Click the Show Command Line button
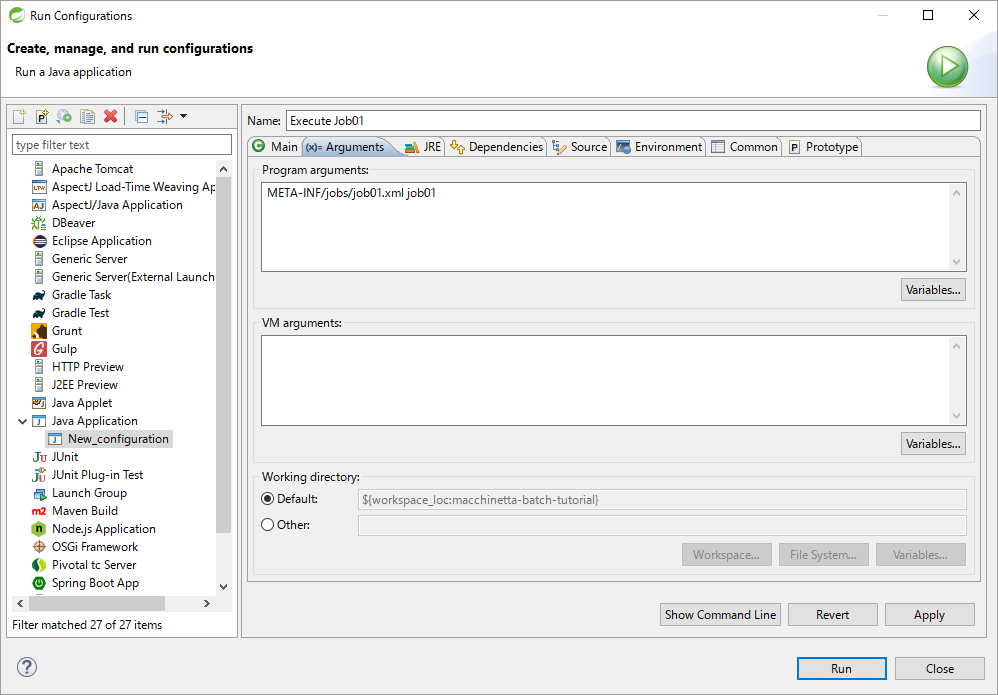The height and width of the screenshot is (695, 998). [x=720, y=614]
